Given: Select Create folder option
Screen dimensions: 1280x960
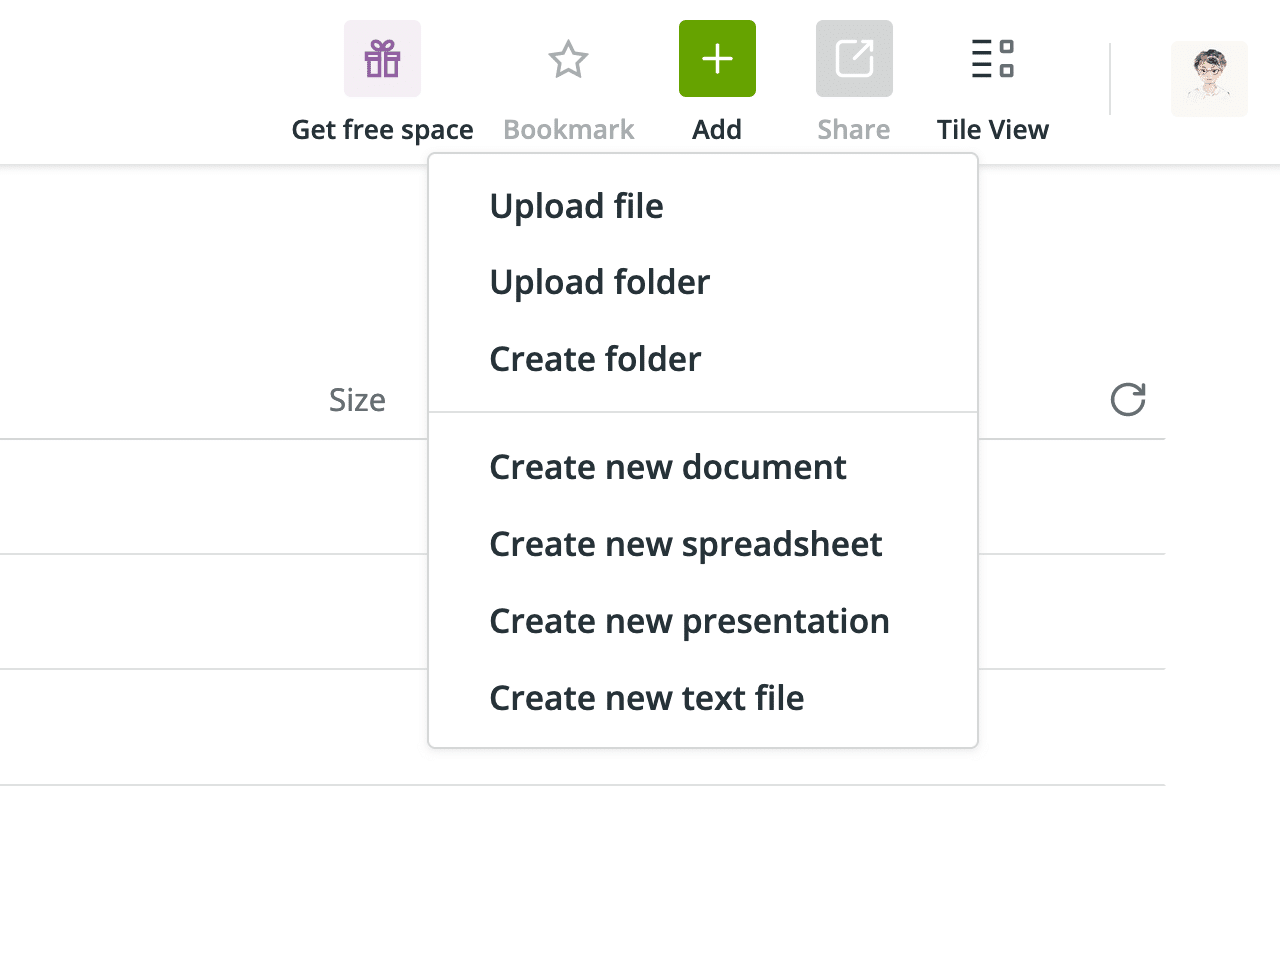Looking at the screenshot, I should pos(595,359).
